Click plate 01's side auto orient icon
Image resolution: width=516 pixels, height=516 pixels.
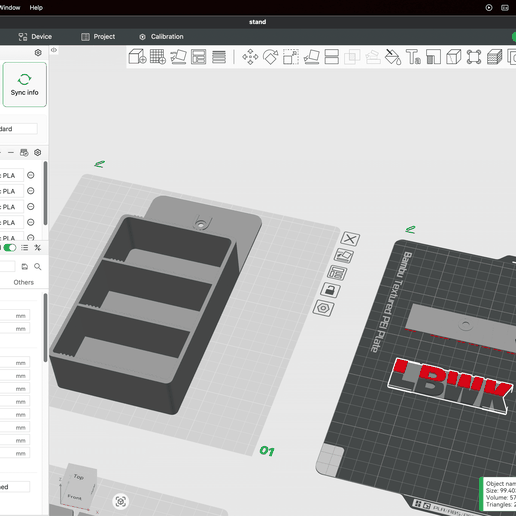pyautogui.click(x=344, y=256)
